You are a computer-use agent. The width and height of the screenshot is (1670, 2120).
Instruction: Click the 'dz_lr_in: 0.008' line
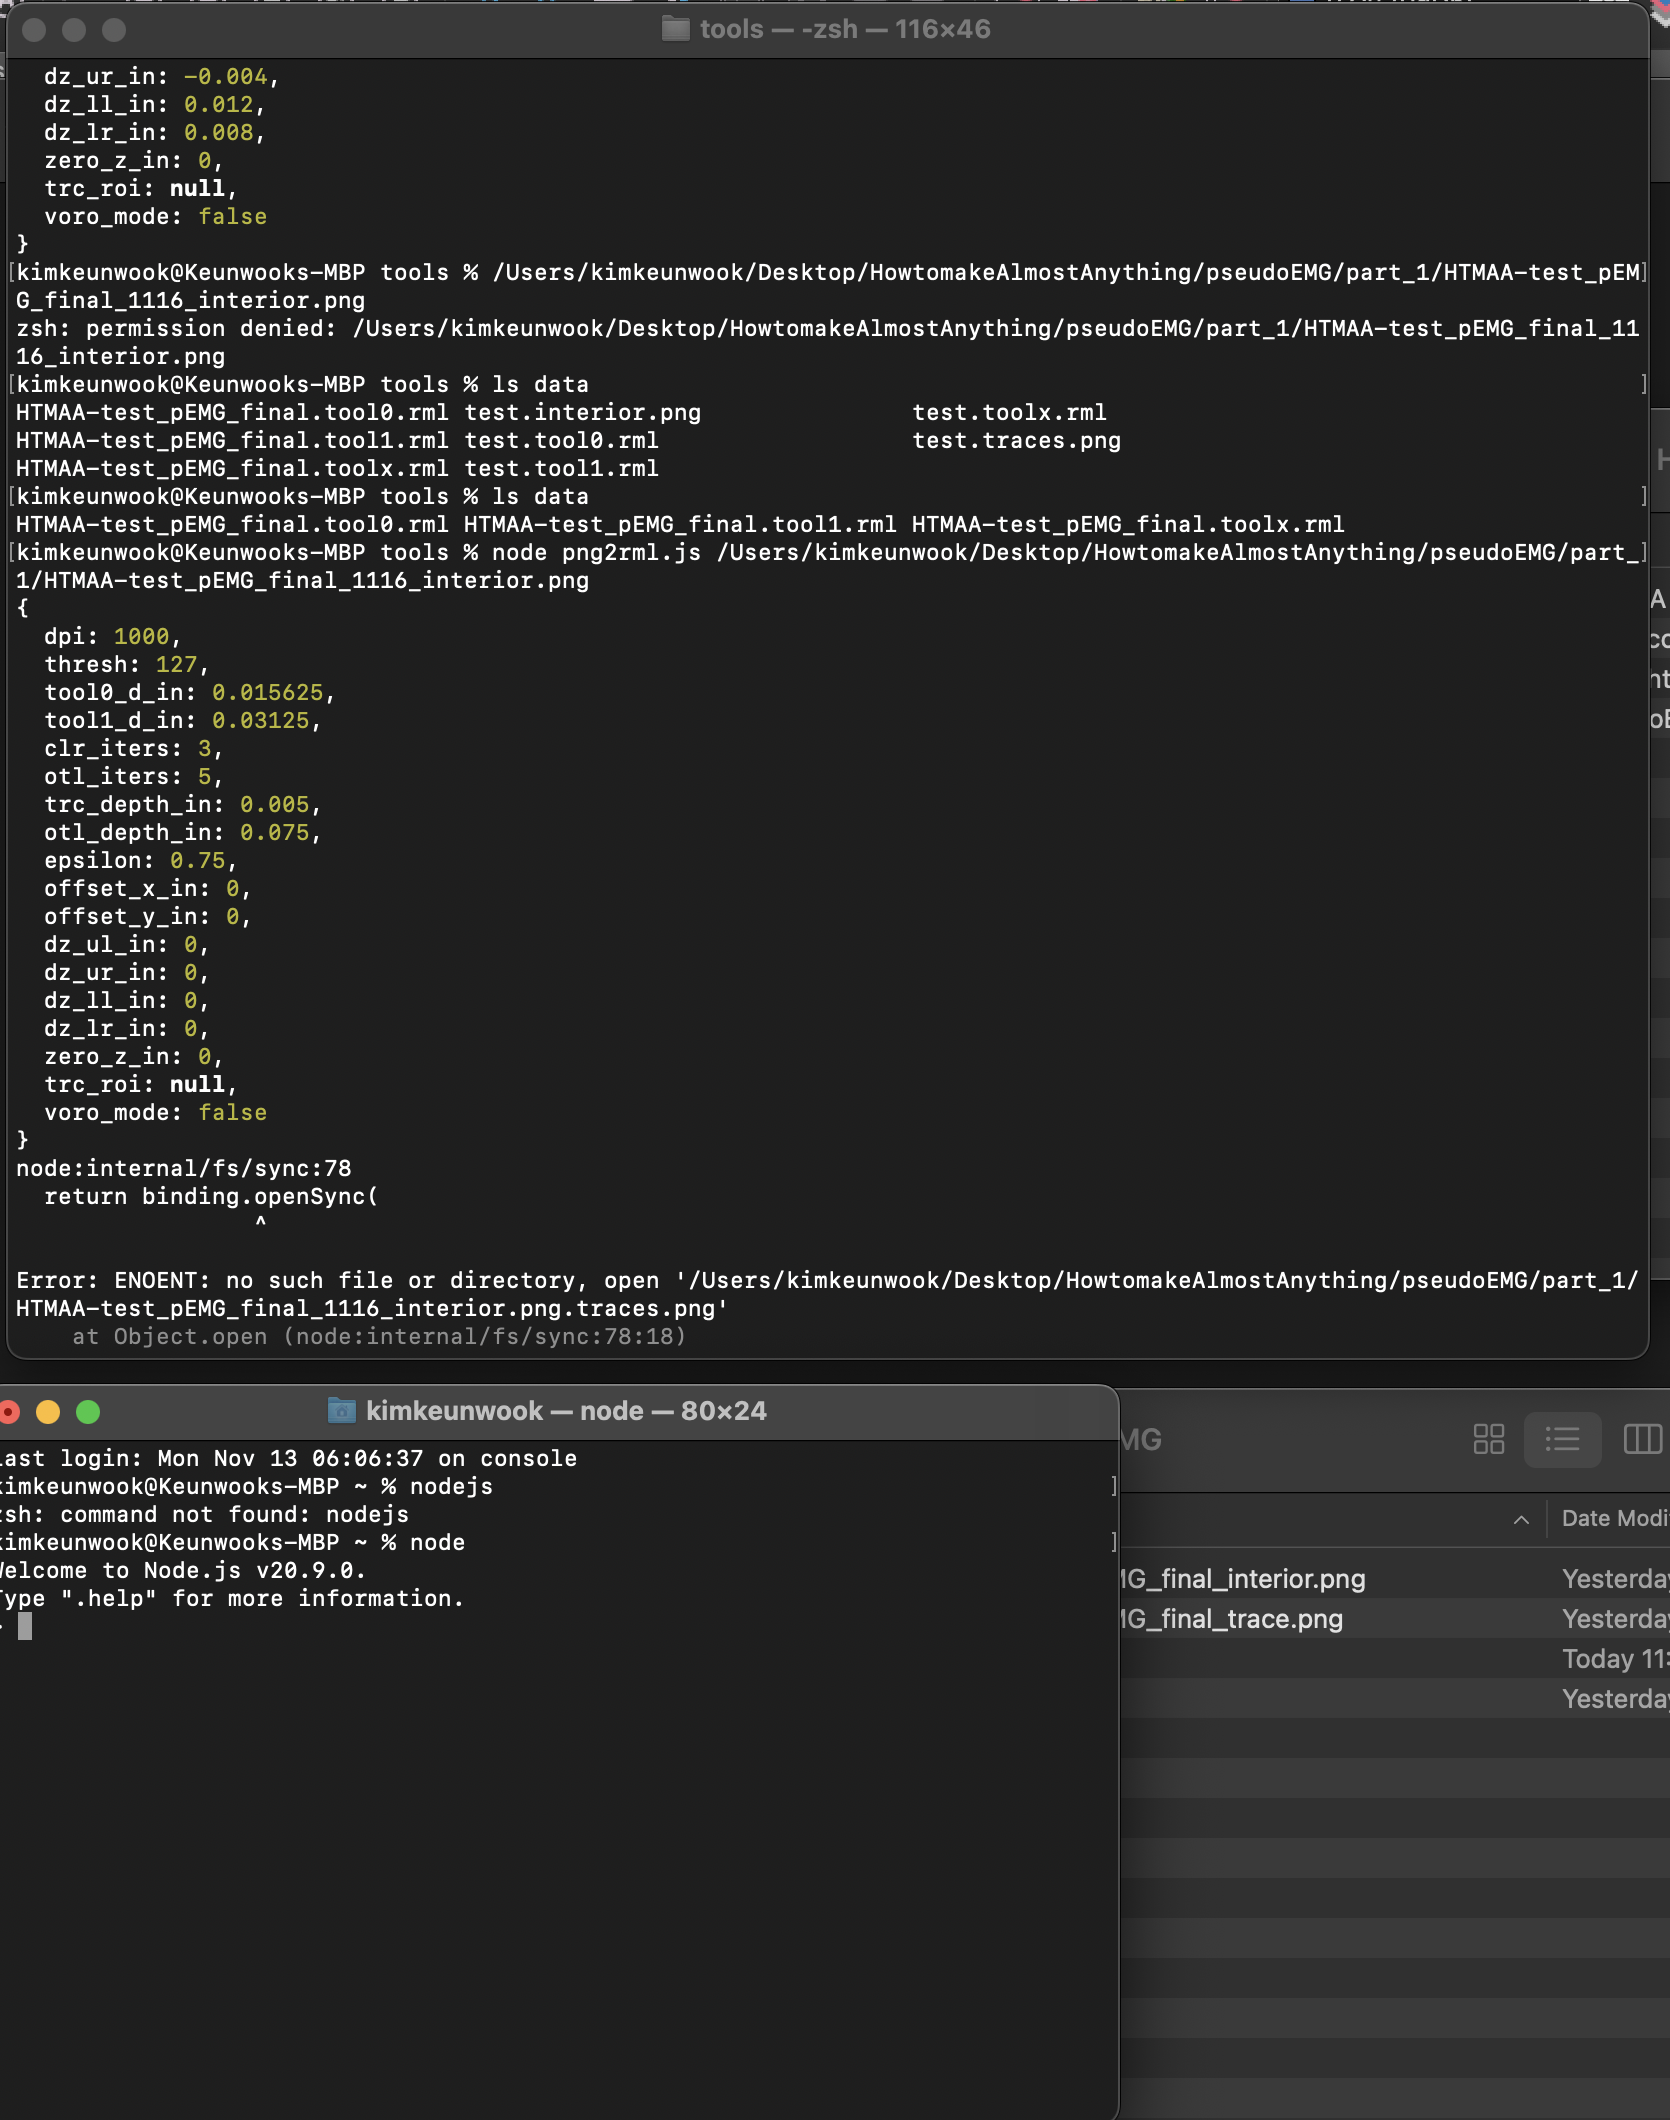154,133
